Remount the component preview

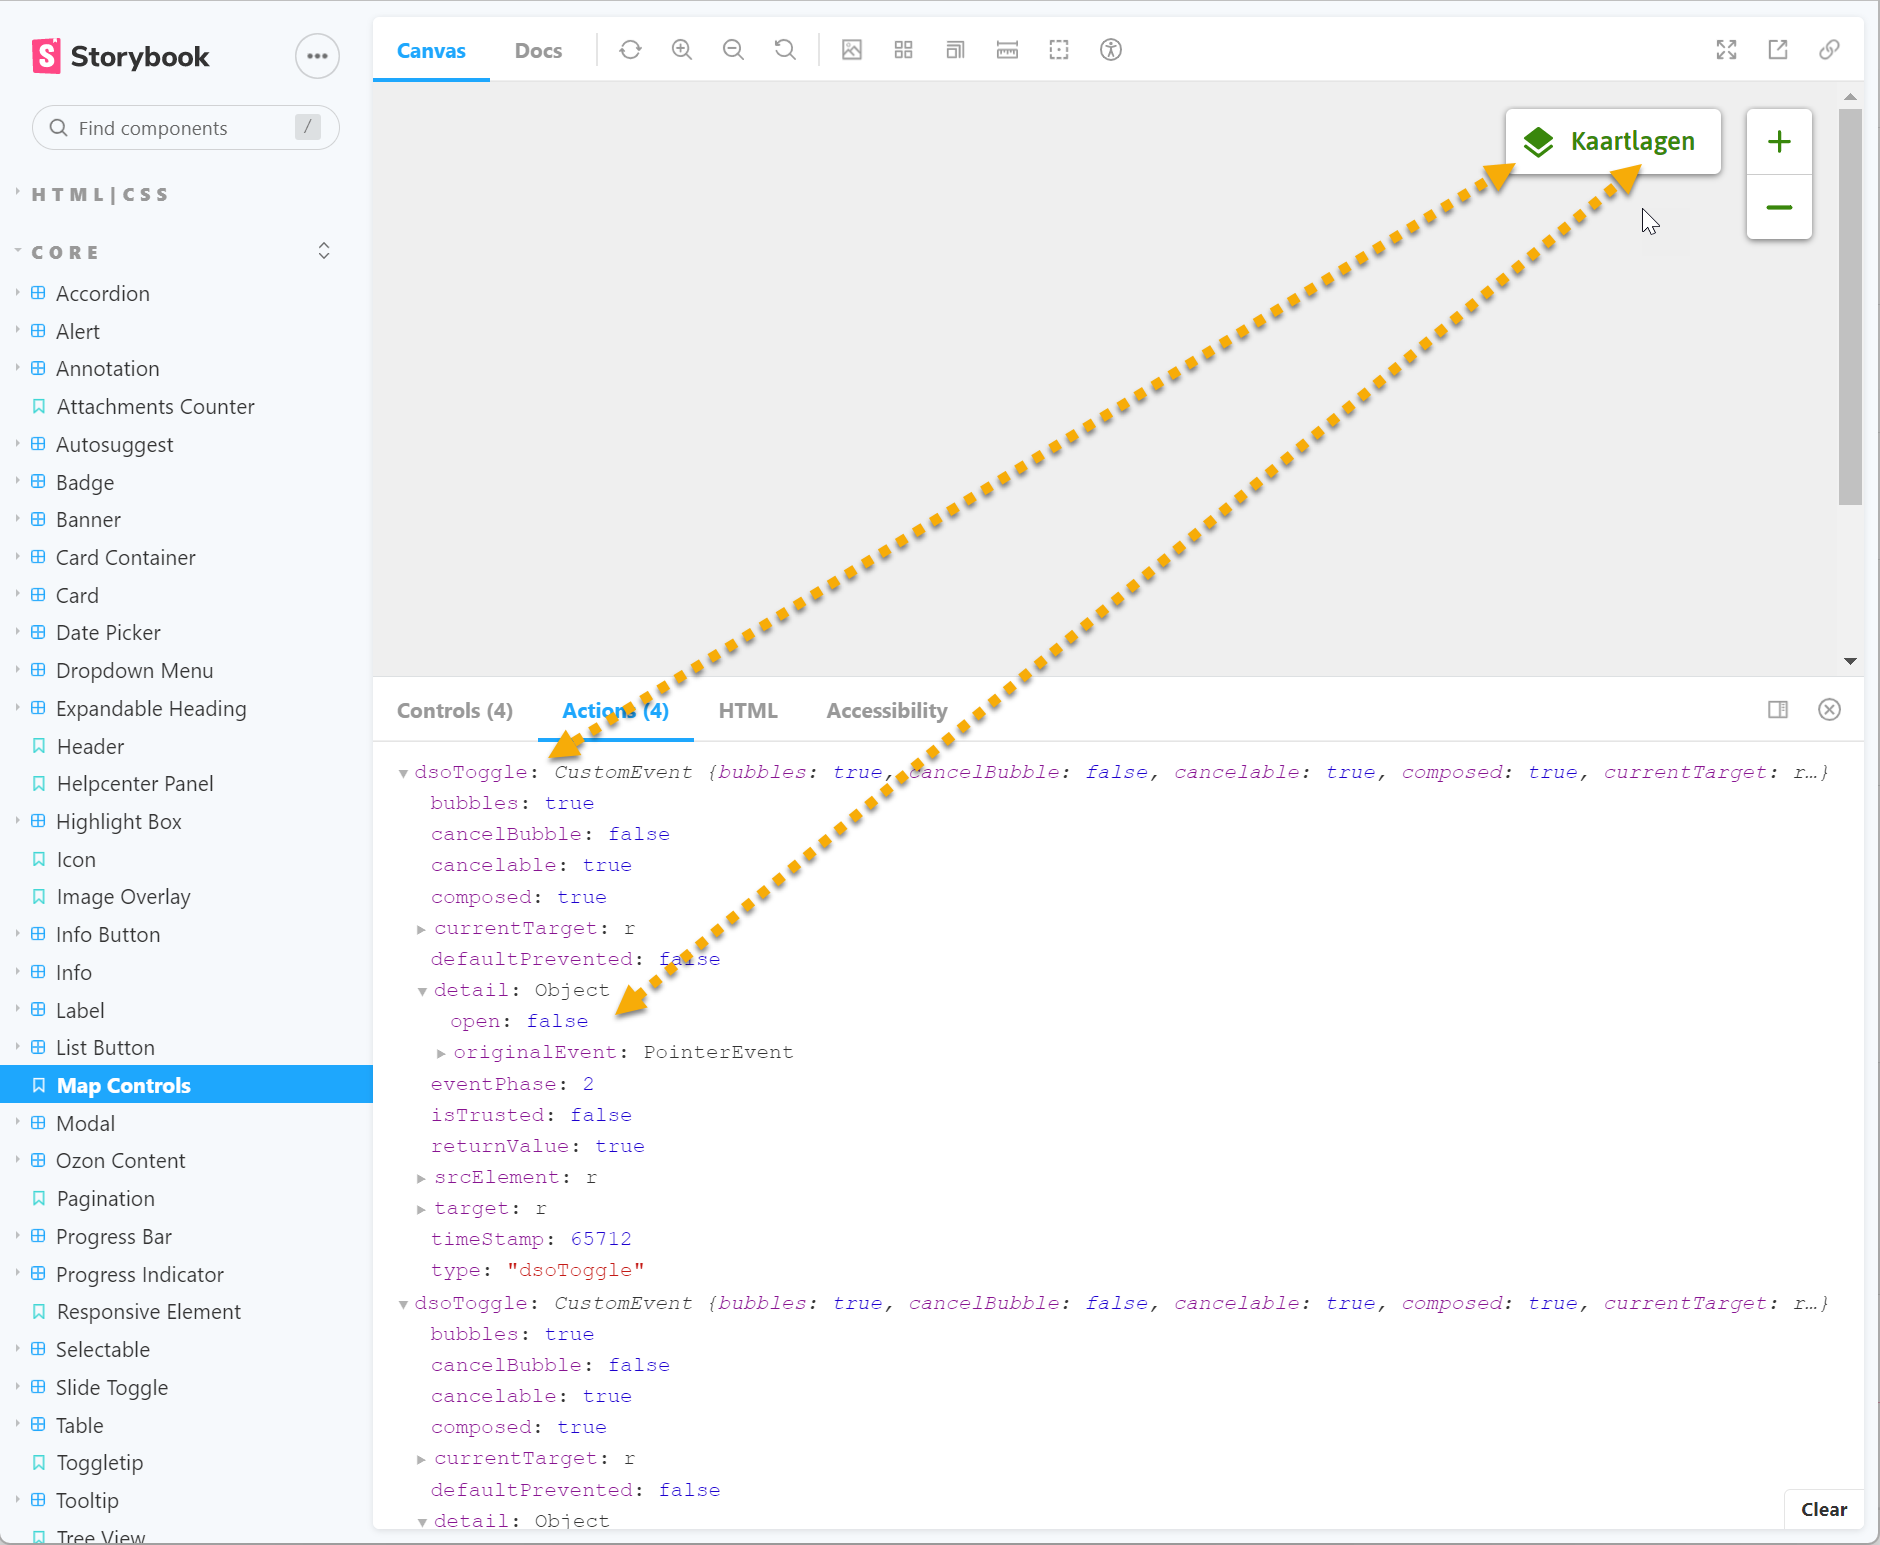(631, 49)
